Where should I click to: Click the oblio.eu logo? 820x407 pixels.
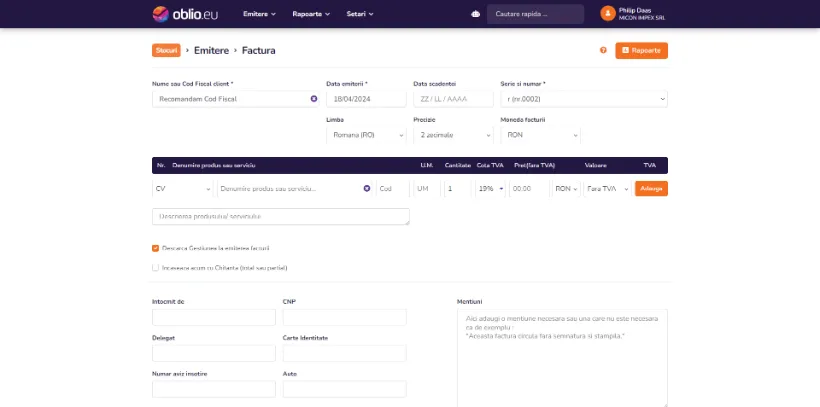pos(185,14)
